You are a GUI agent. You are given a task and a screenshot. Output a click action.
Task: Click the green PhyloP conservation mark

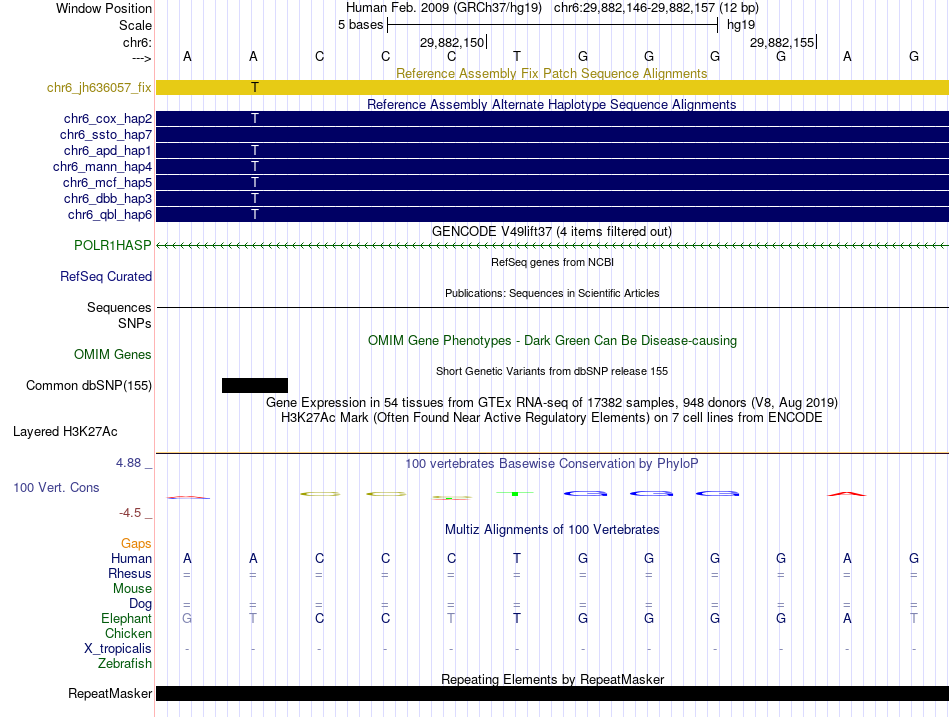coord(515,493)
